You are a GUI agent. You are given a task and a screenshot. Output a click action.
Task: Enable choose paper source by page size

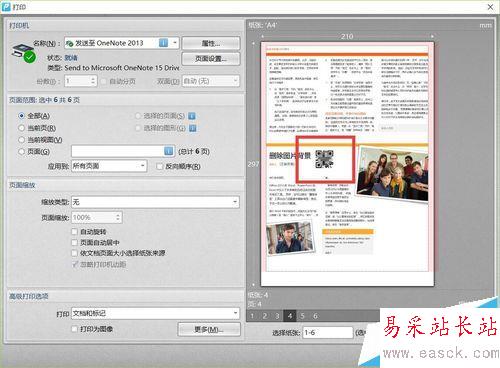pyautogui.click(x=75, y=253)
